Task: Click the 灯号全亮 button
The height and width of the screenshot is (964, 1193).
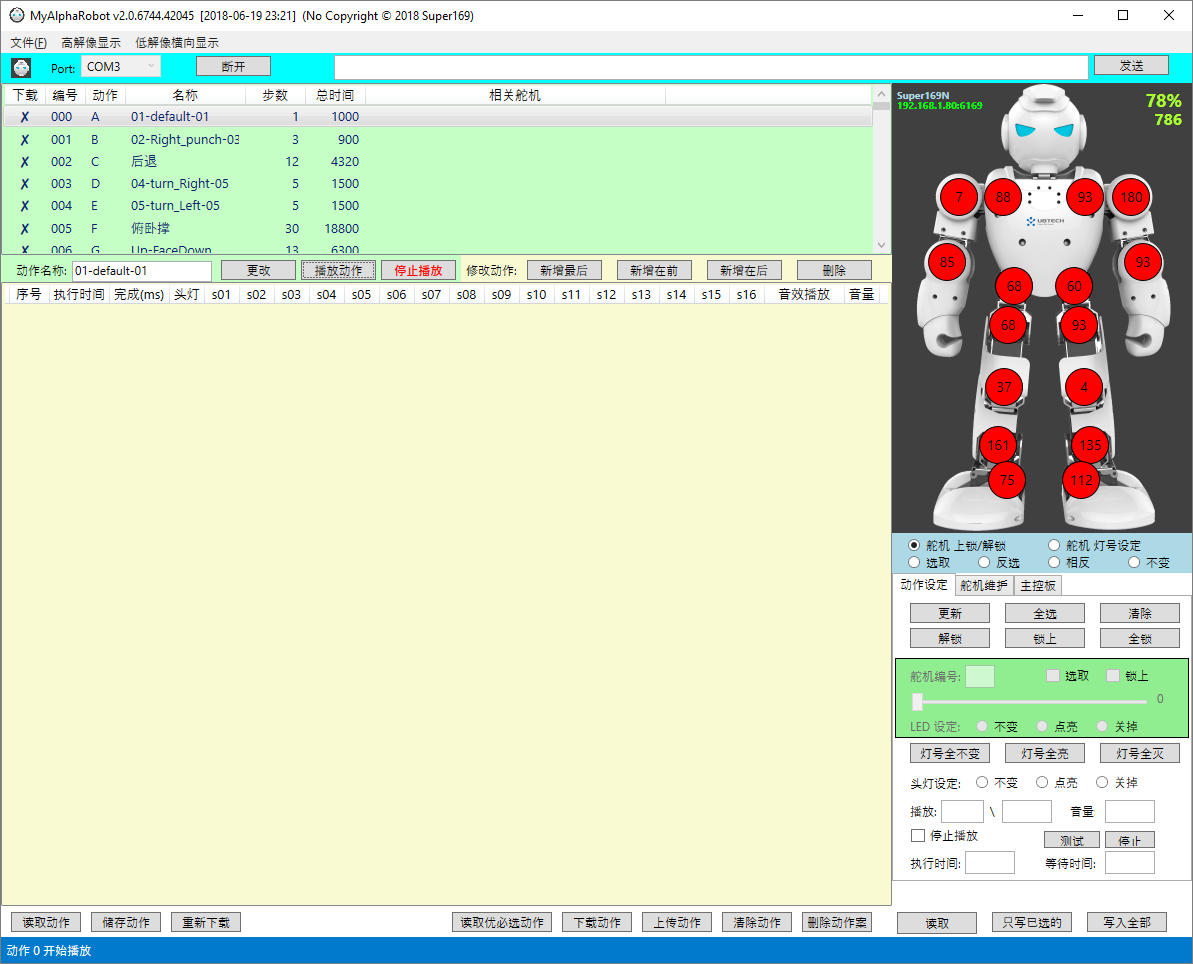Action: 1045,753
